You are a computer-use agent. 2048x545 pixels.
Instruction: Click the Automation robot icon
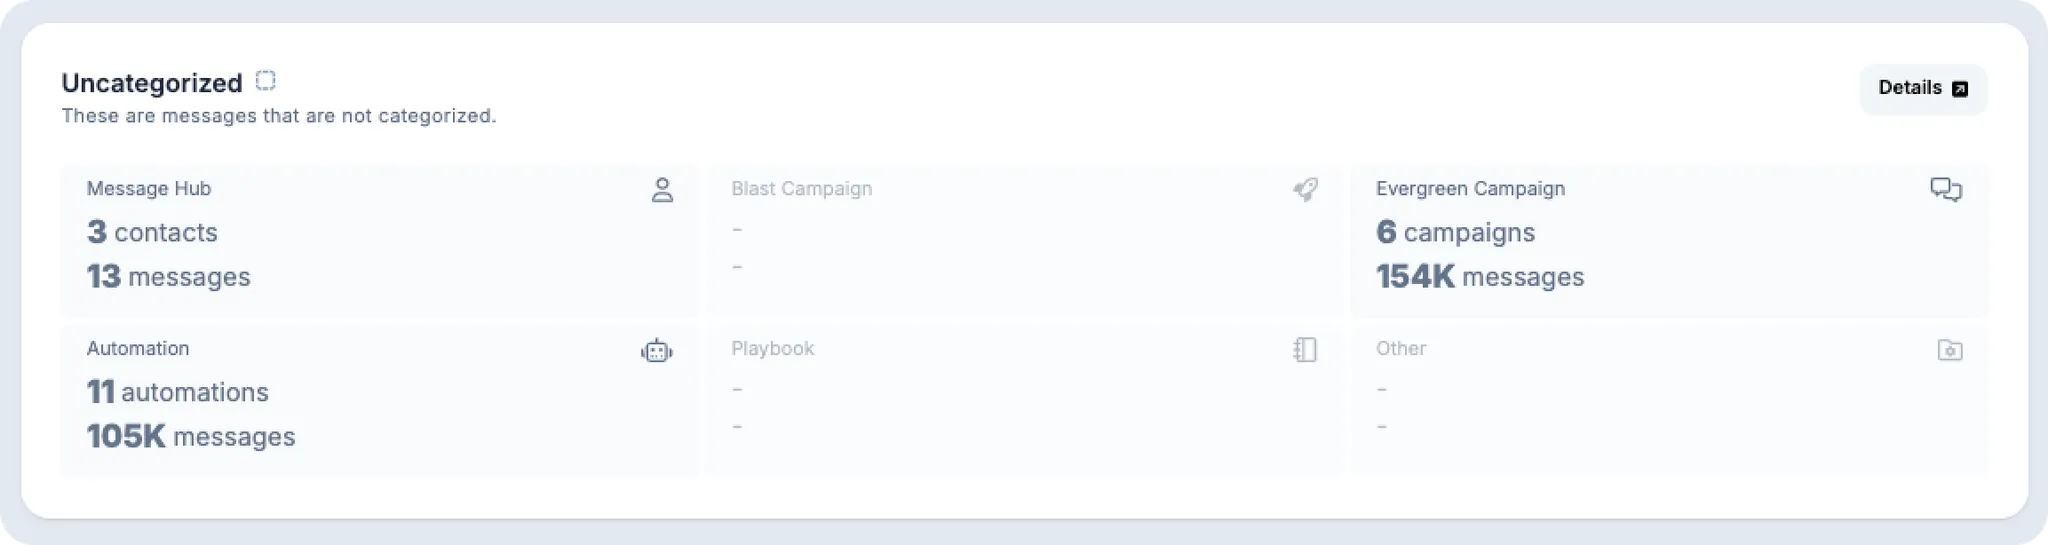click(657, 350)
